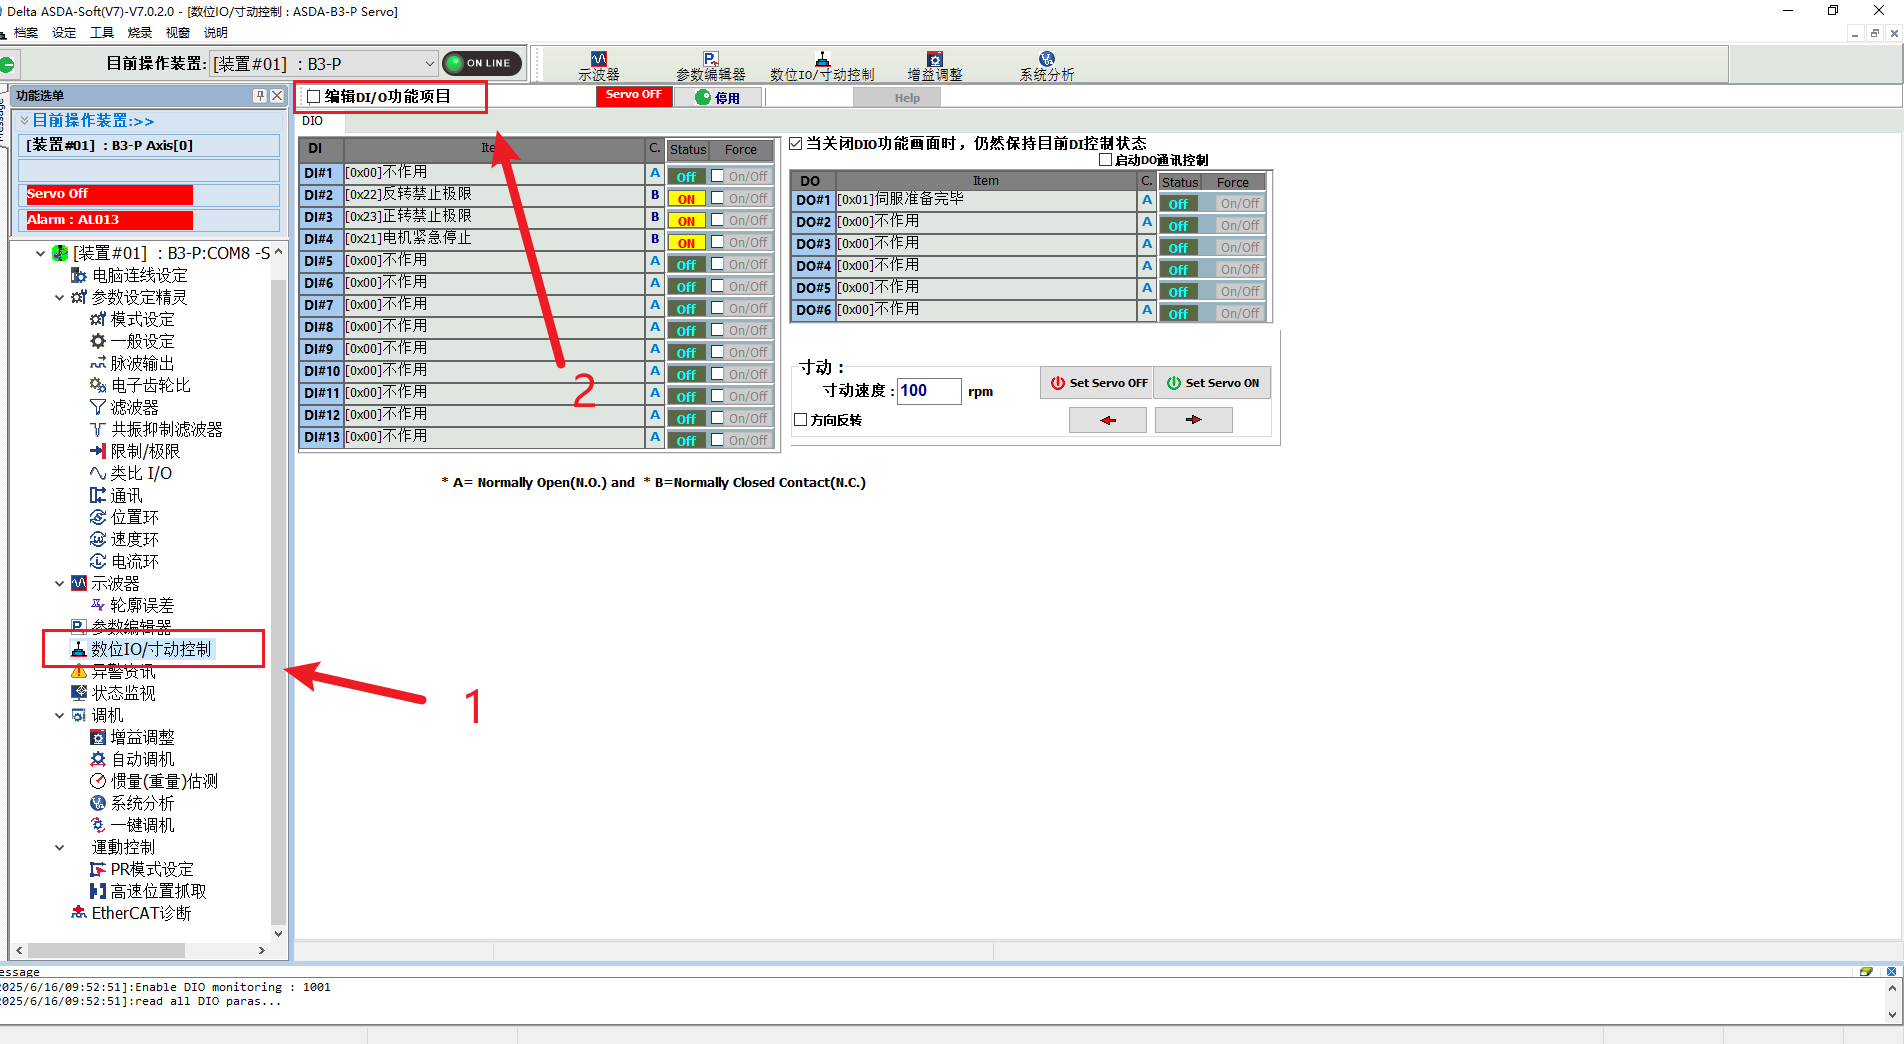
Task: Click the 数位IO/寸动控制 toolbar icon
Action: tap(821, 66)
